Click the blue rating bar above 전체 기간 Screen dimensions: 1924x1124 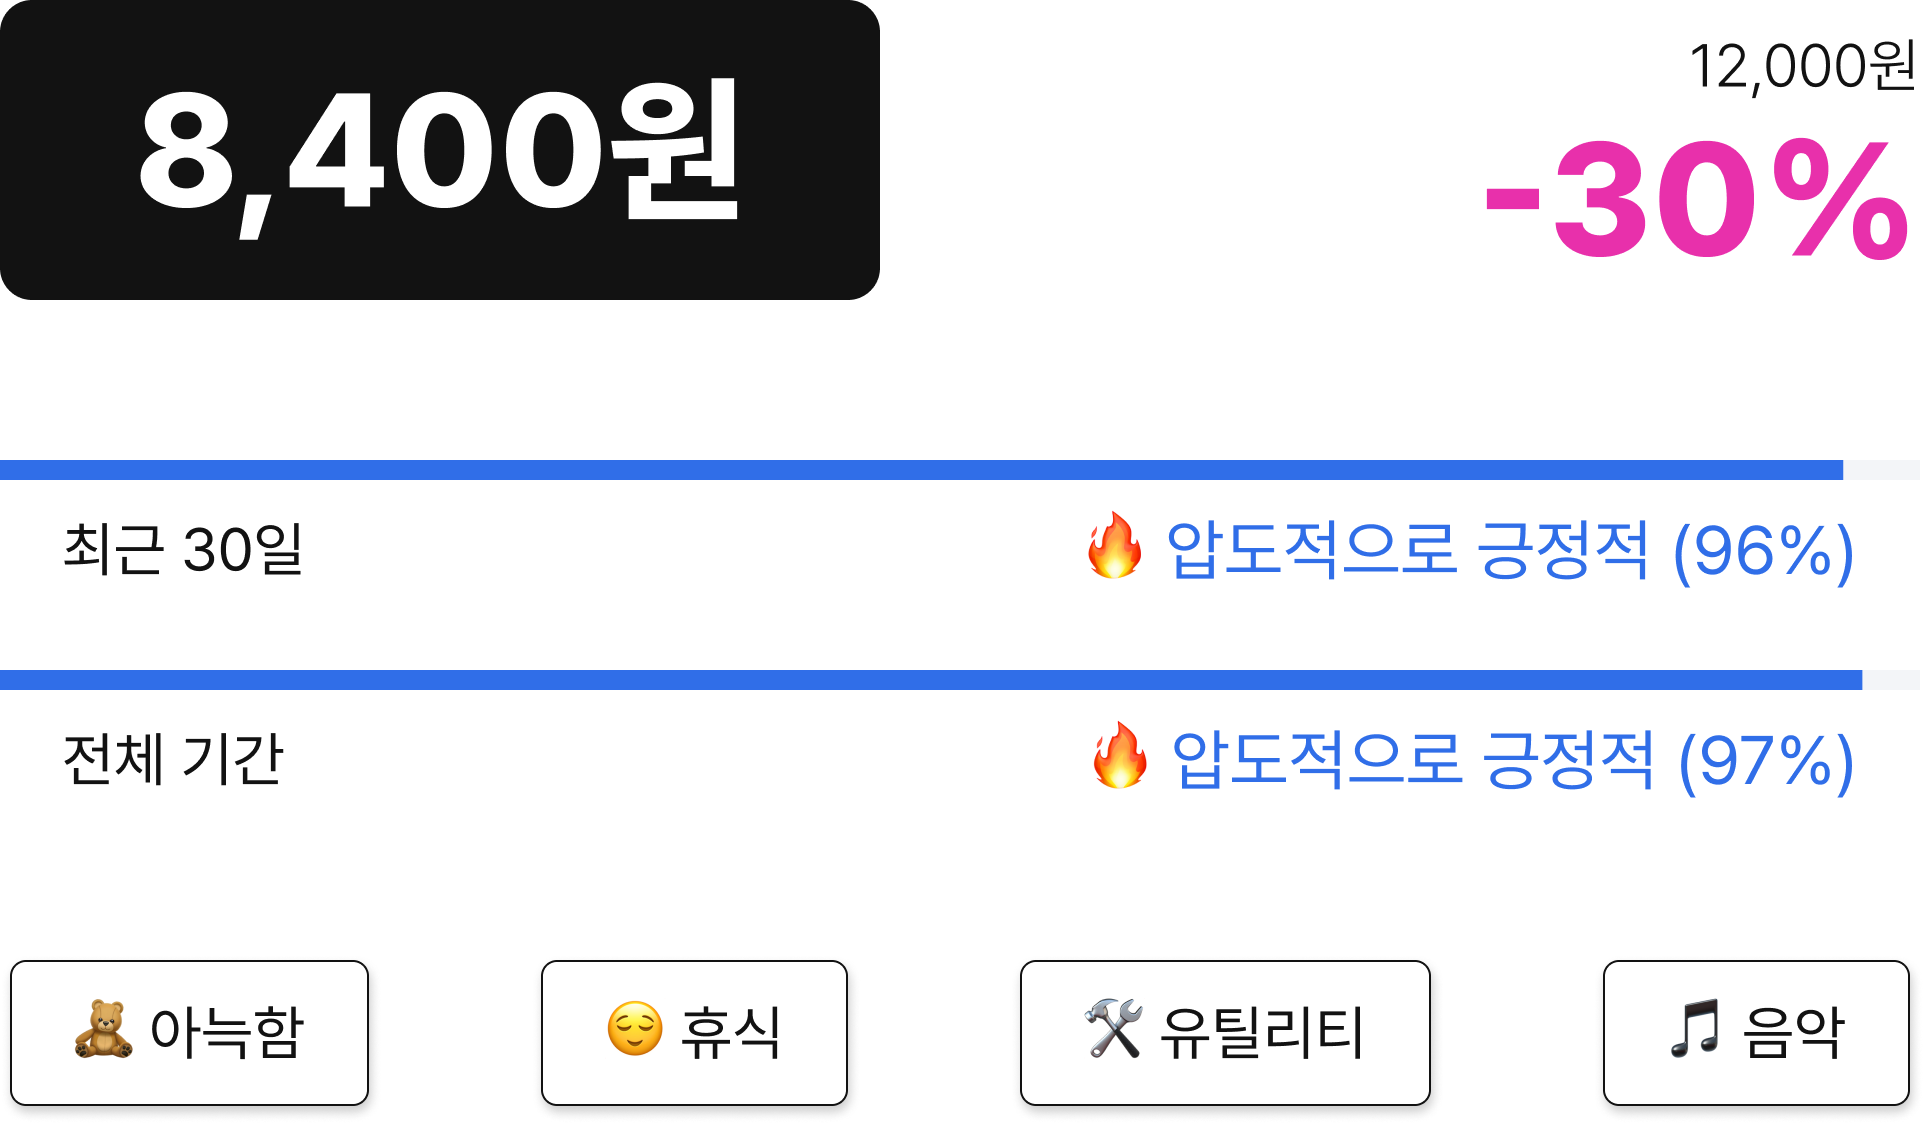pos(931,680)
